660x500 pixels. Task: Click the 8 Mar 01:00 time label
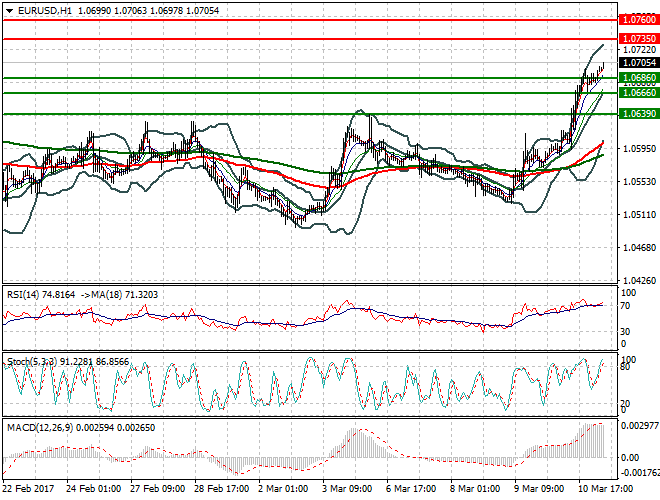(475, 489)
